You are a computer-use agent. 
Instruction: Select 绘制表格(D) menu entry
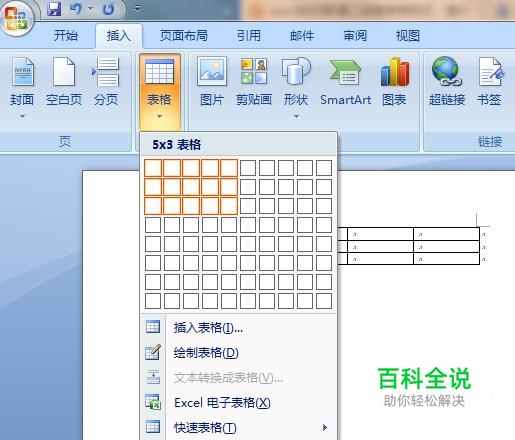point(239,352)
